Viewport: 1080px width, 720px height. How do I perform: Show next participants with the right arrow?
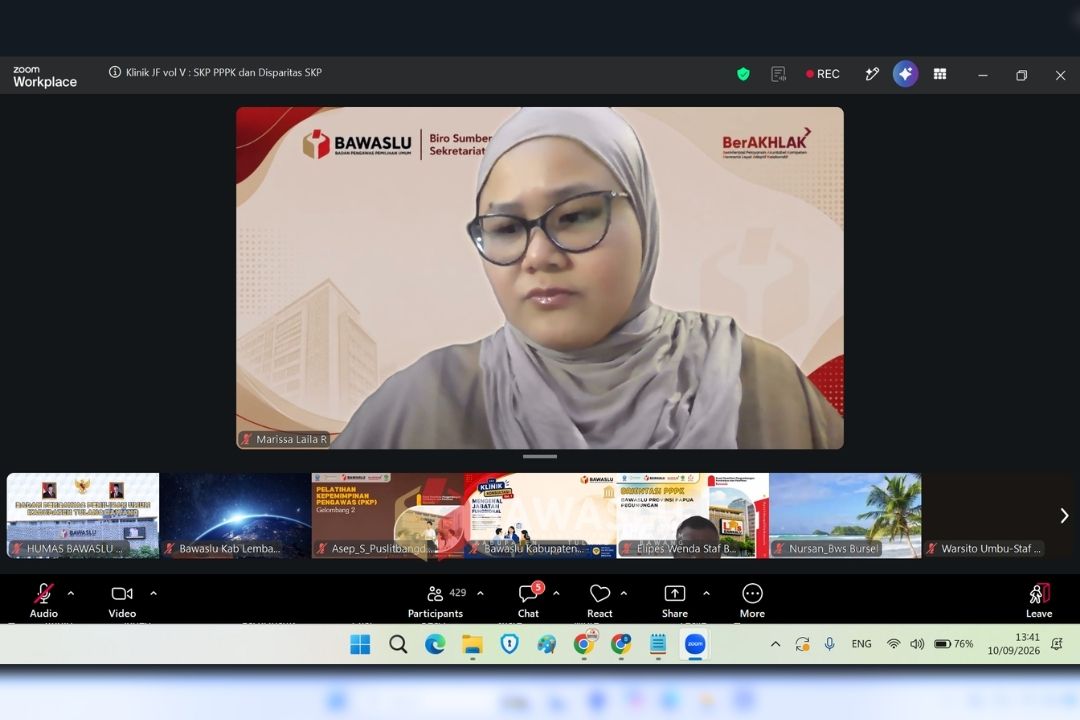[1064, 515]
